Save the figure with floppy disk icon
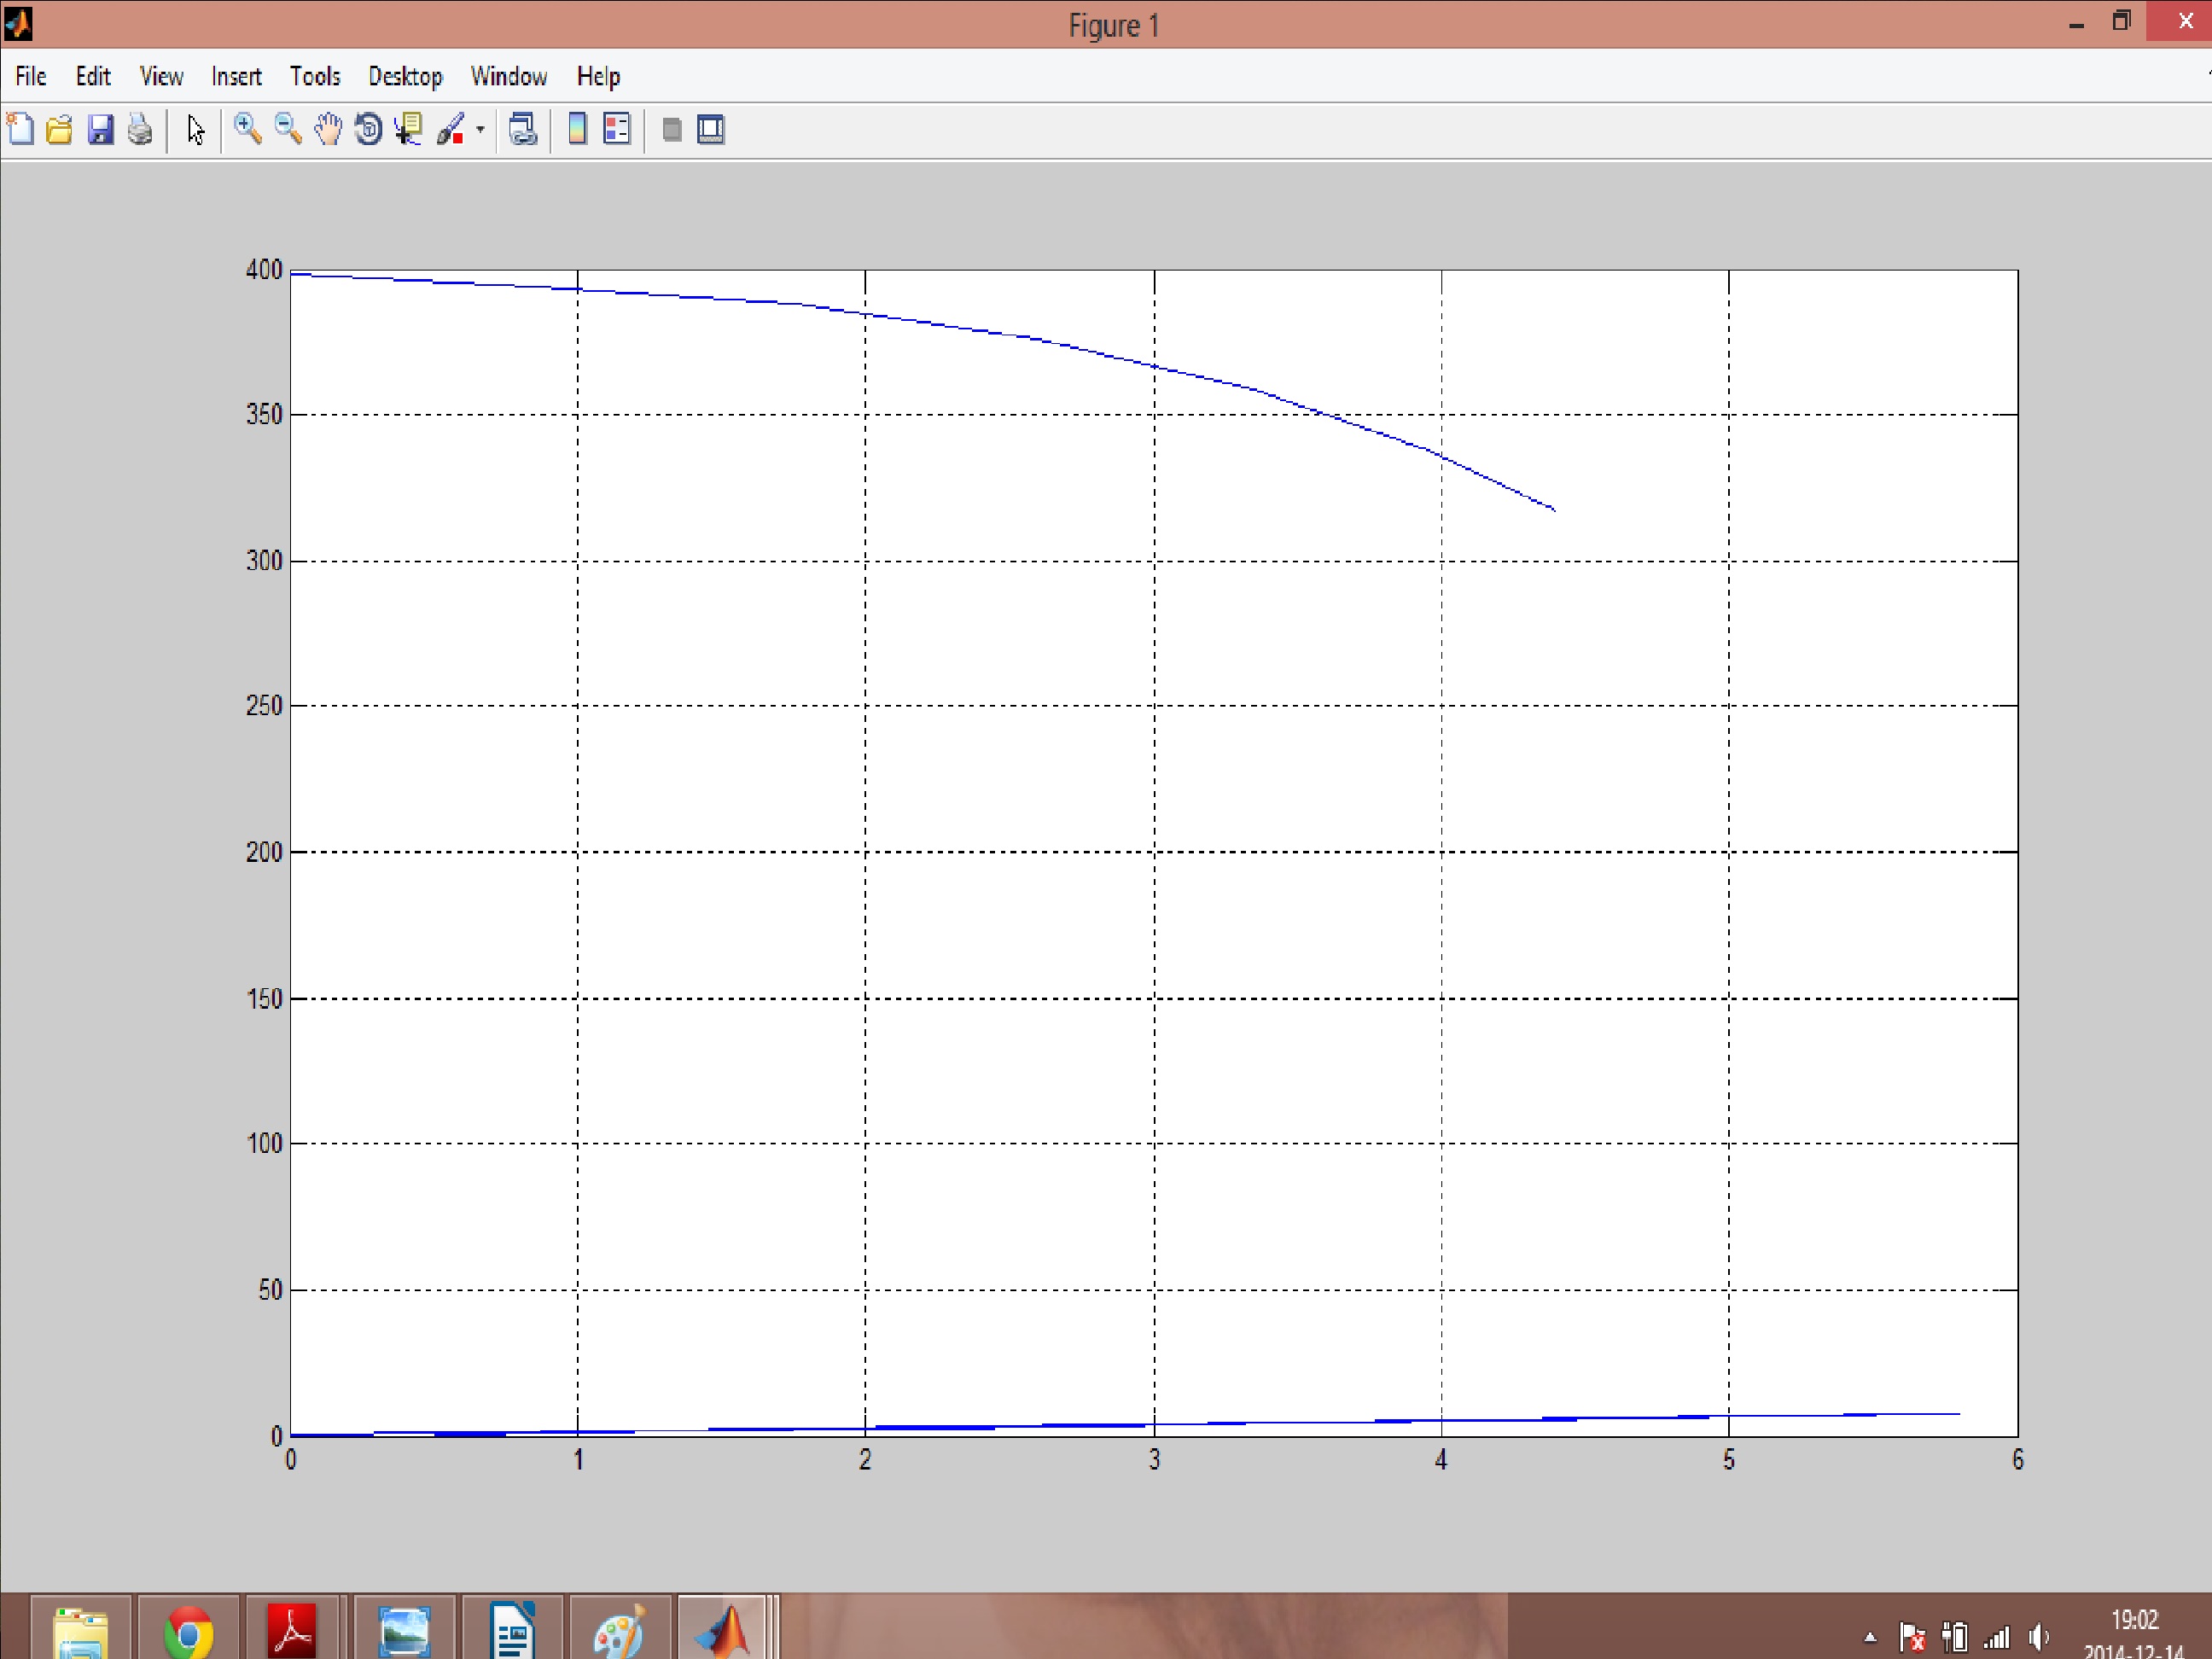This screenshot has height=1659, width=2212. [100, 130]
